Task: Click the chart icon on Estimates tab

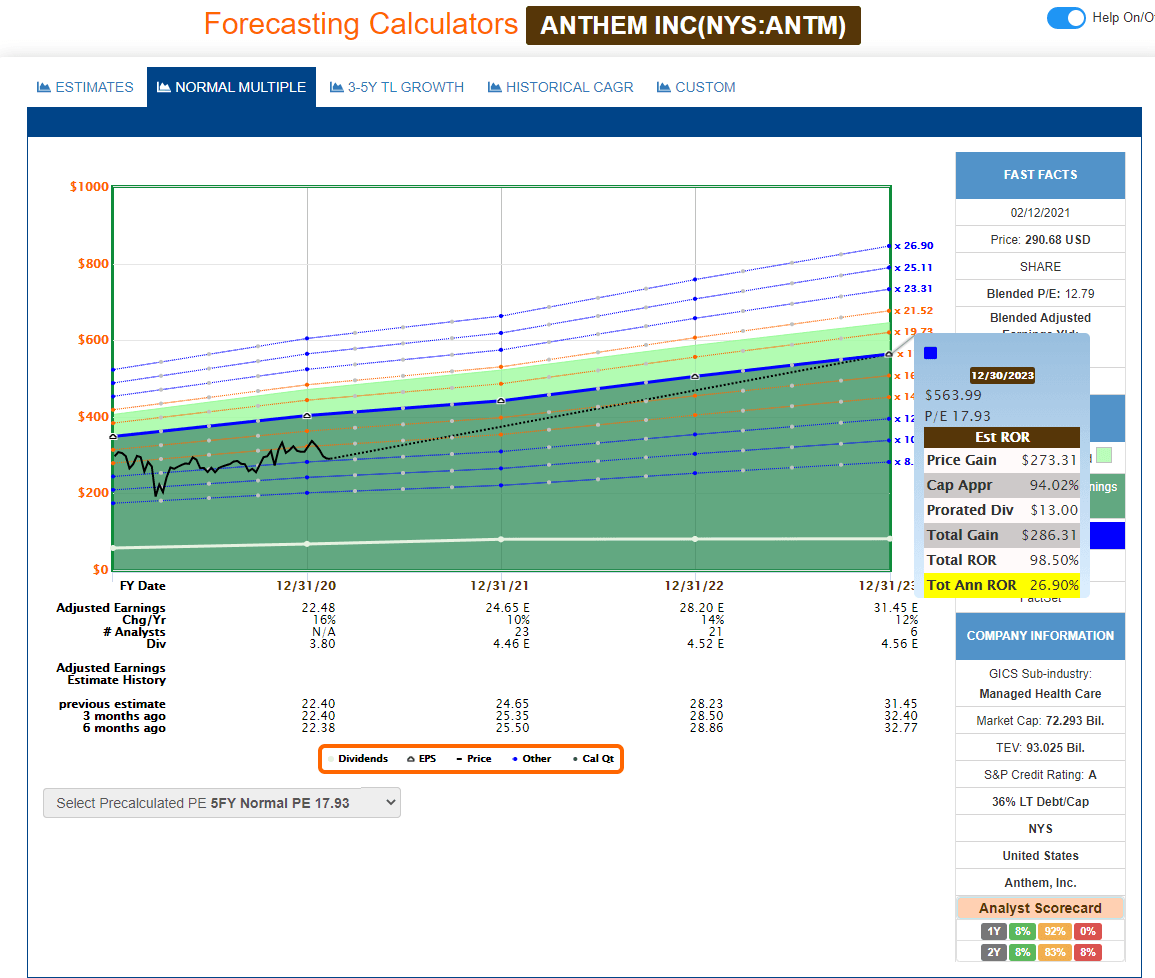Action: (x=44, y=88)
